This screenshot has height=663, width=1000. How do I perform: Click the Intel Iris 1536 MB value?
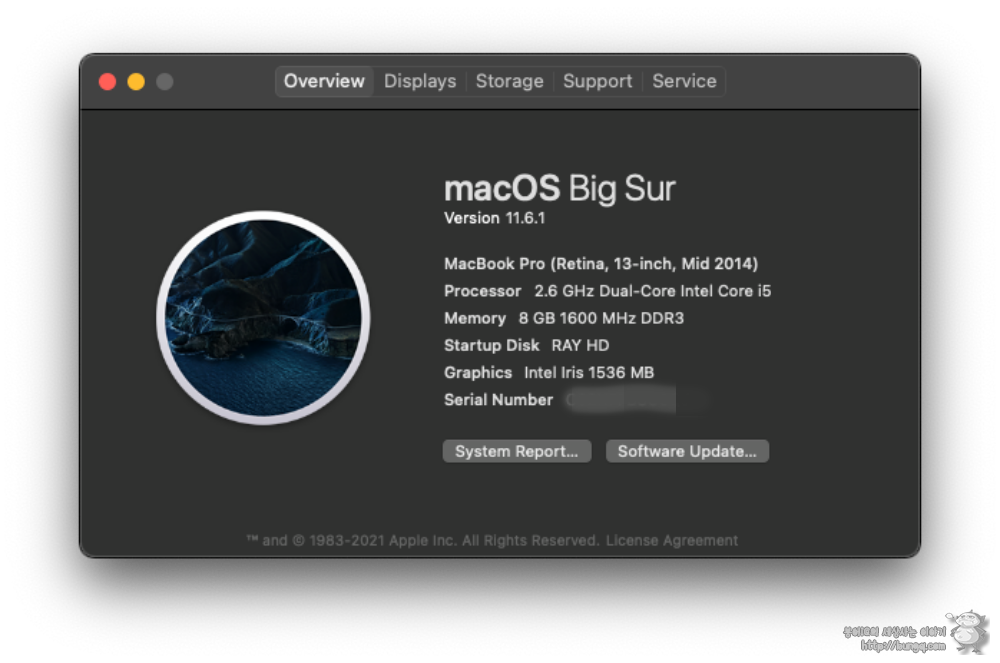point(589,373)
